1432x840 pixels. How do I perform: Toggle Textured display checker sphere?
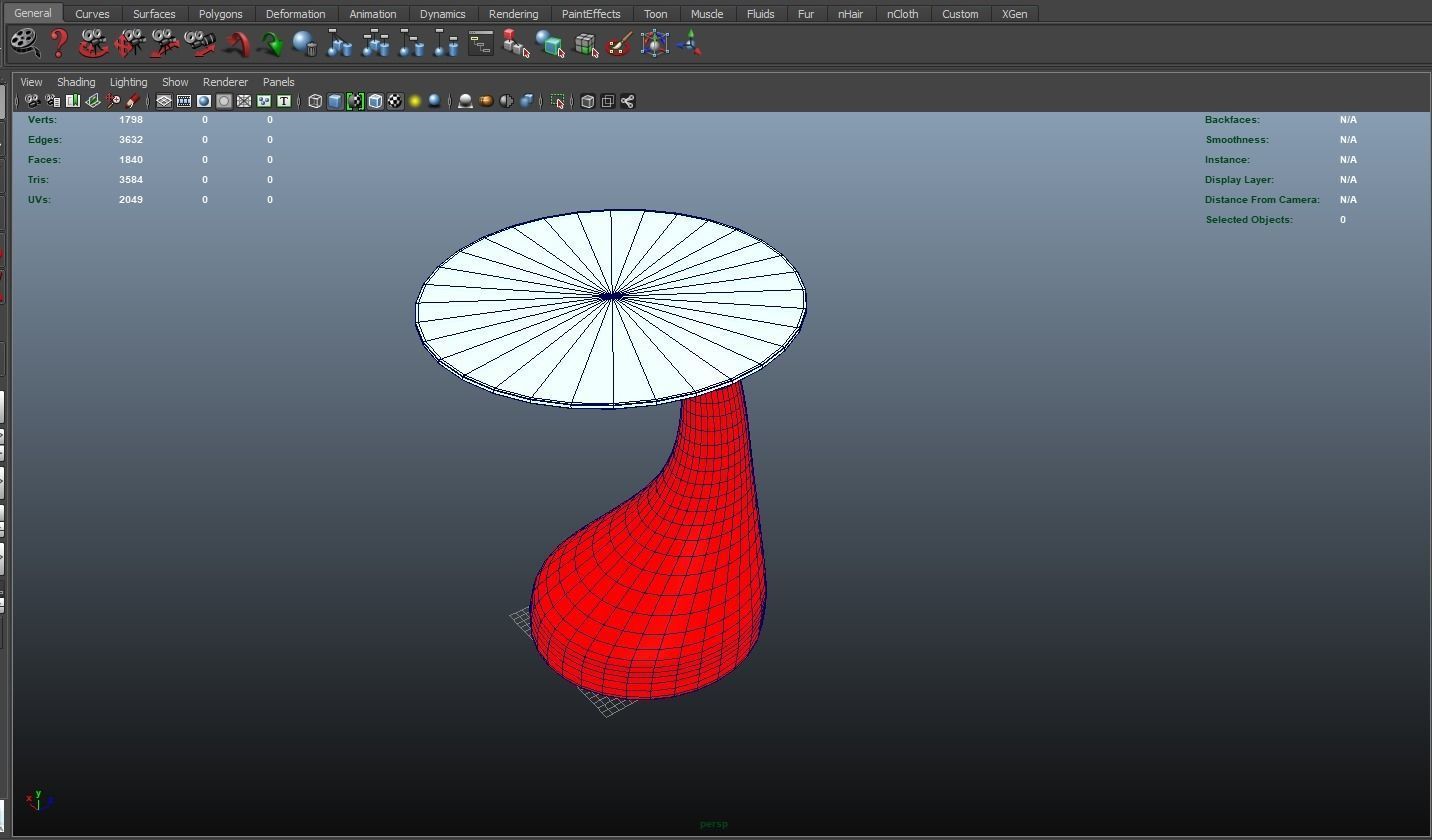click(395, 101)
